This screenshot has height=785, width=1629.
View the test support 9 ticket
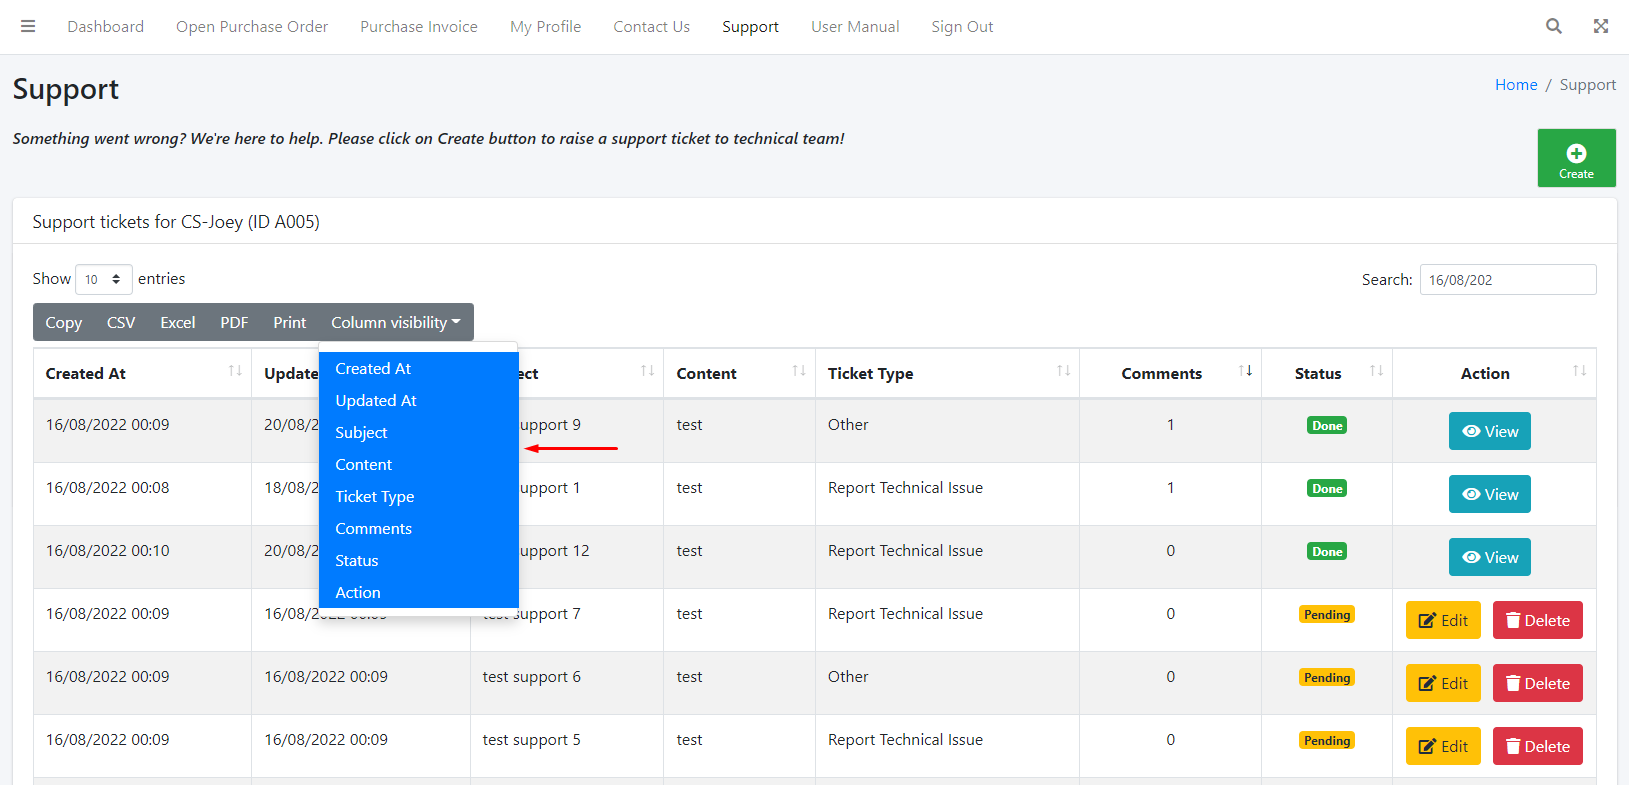[1489, 432]
